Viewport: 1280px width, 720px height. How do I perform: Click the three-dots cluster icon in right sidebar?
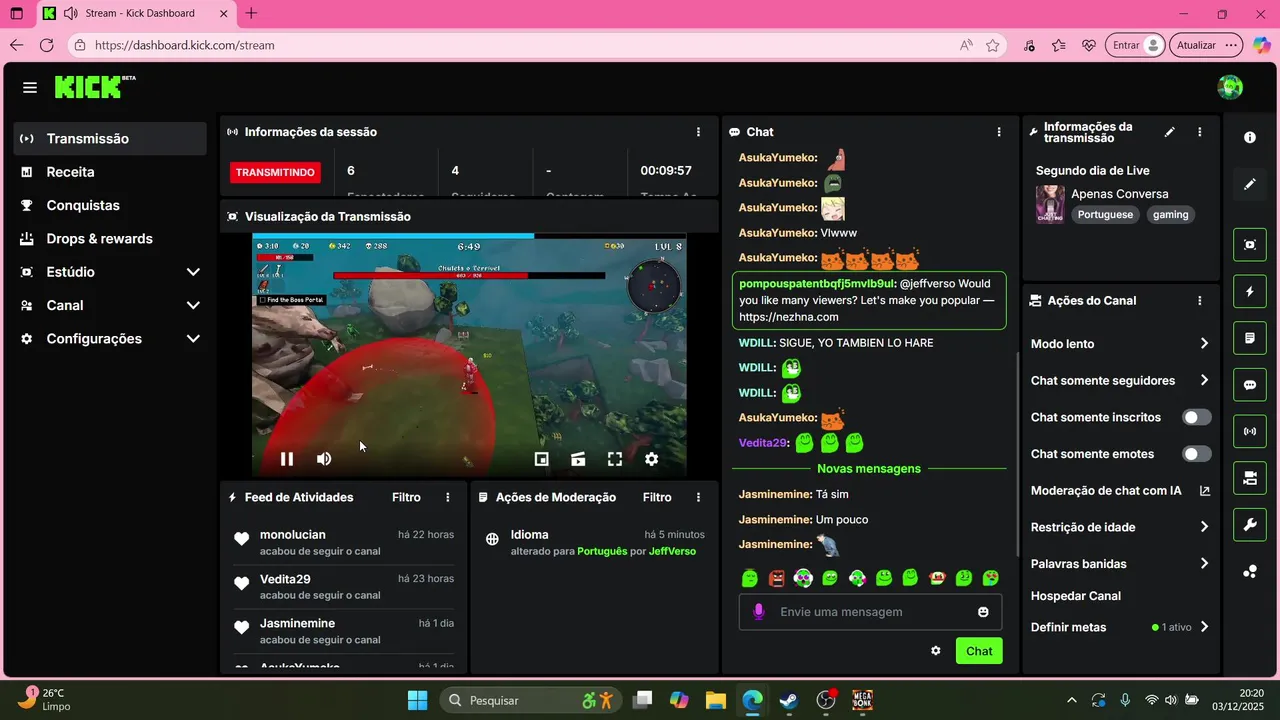click(1250, 572)
